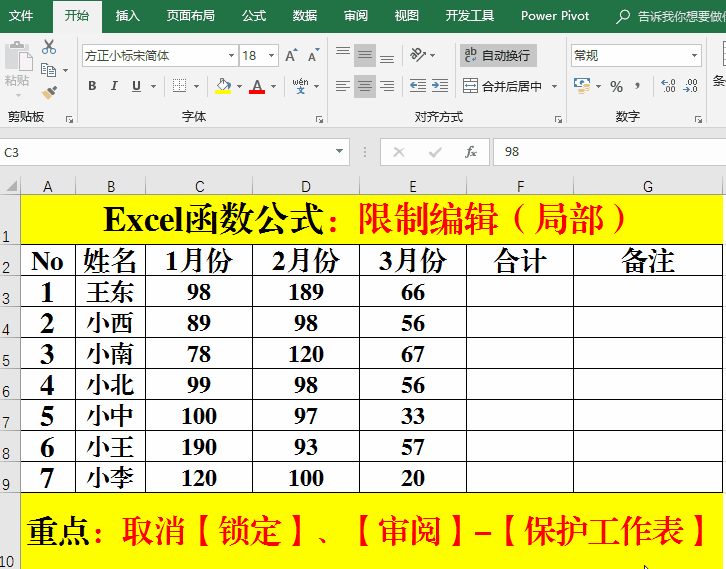Image resolution: width=726 pixels, height=569 pixels.
Task: Open the 公式 ribbon tab
Action: [254, 16]
